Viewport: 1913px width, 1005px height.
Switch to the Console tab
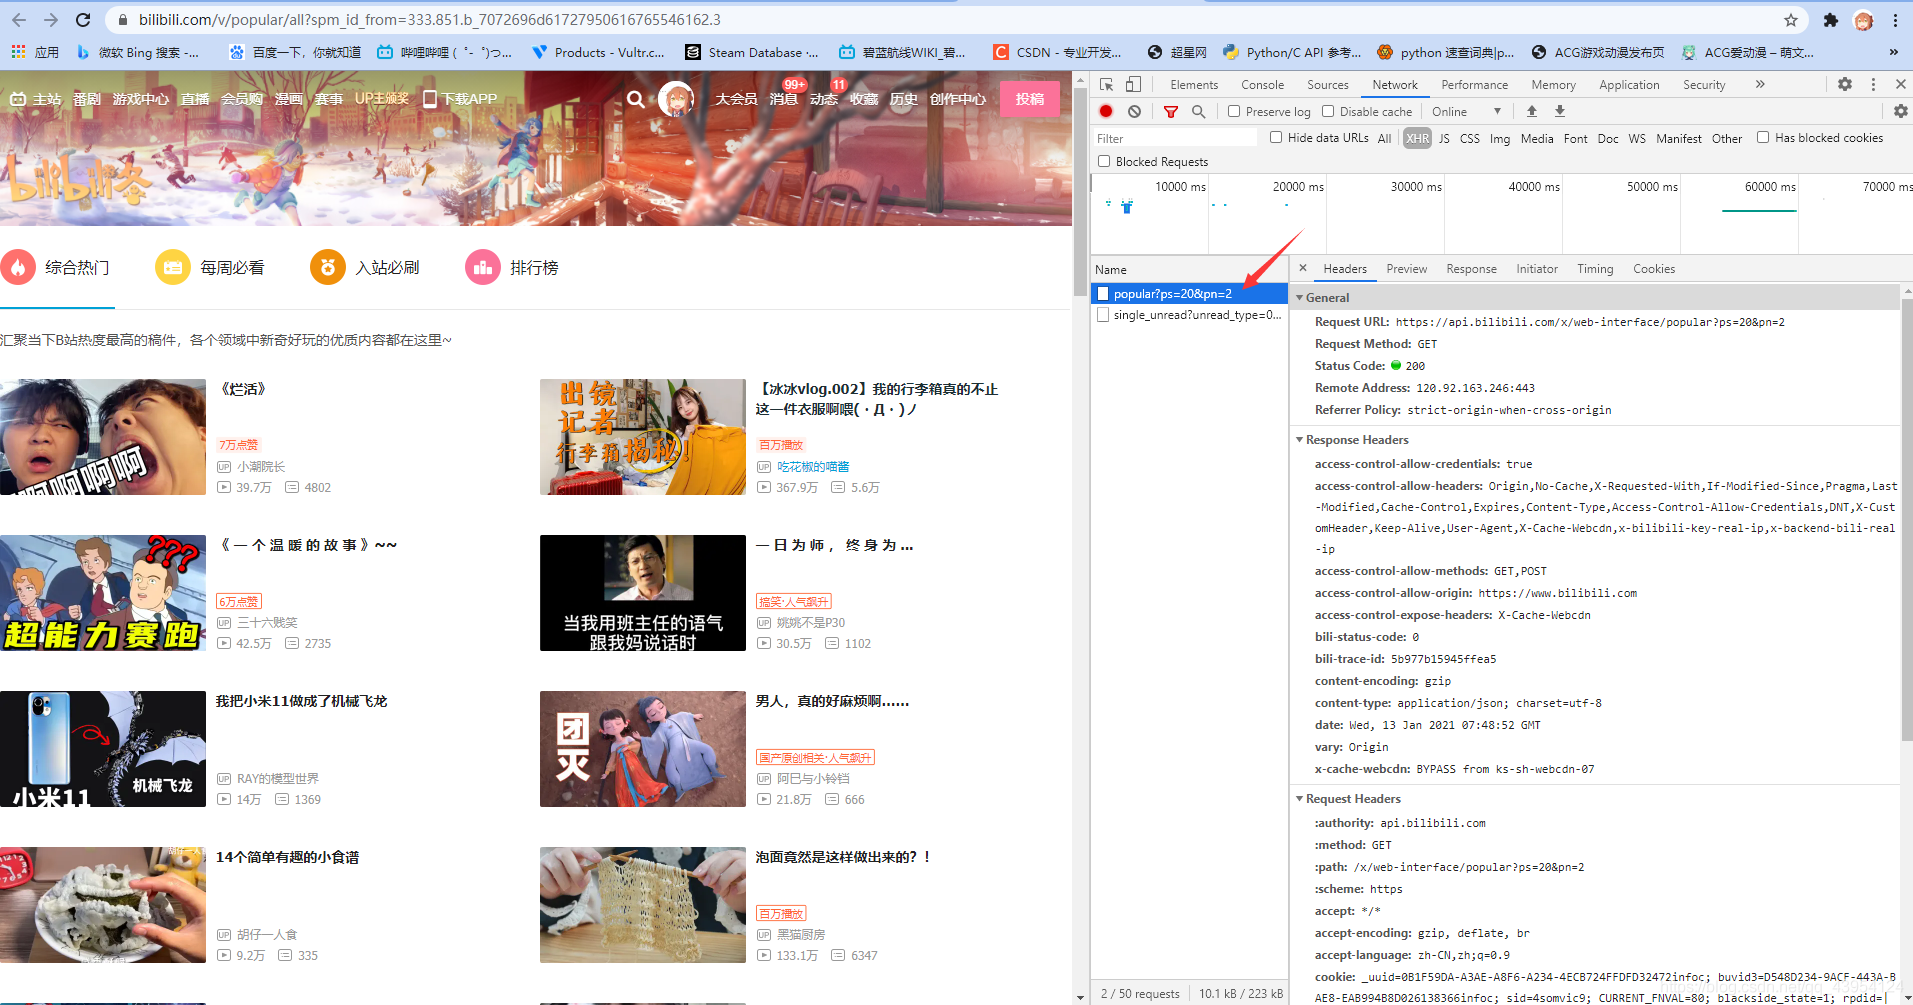point(1262,85)
